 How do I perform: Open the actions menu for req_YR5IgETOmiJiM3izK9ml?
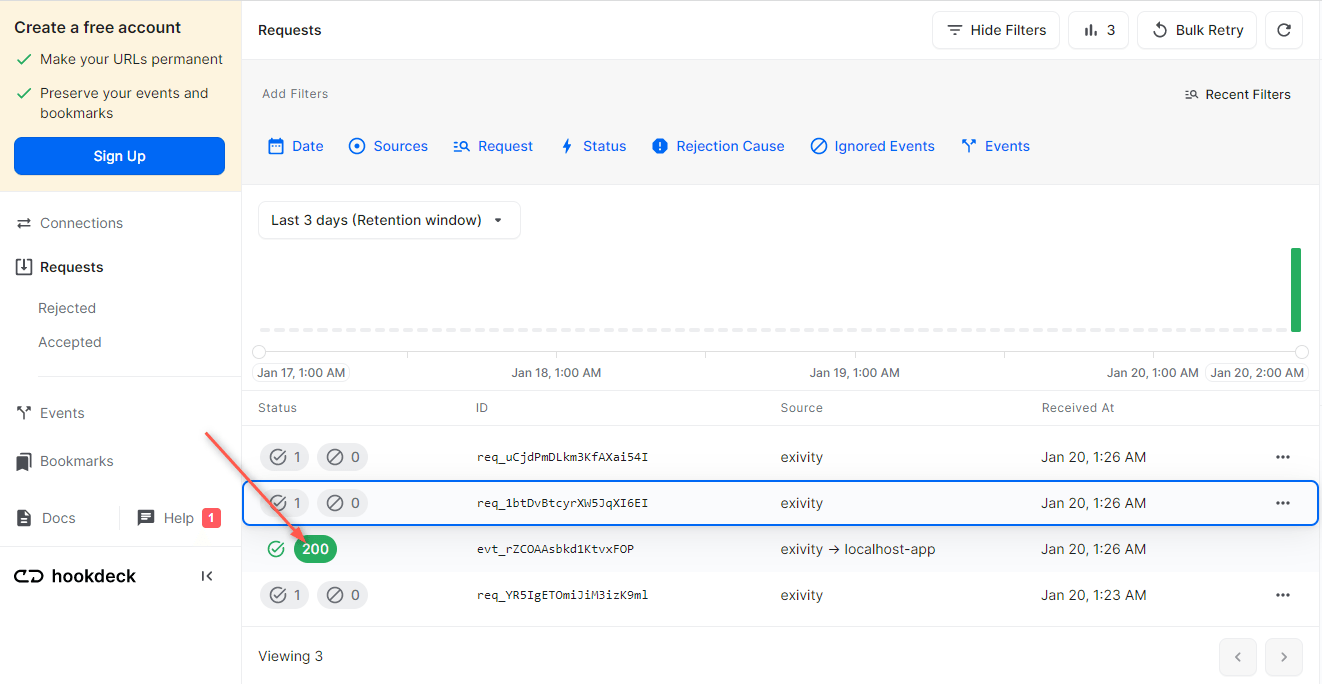click(1283, 594)
